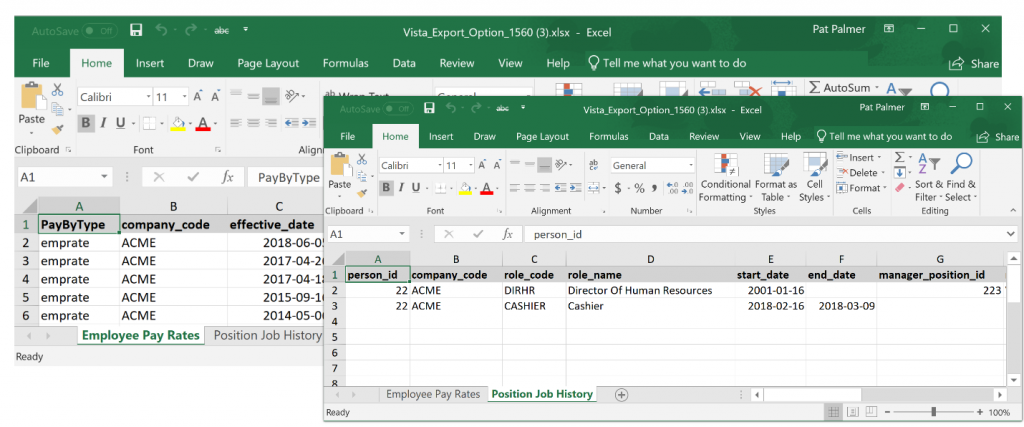Click Decrease Decimal in the front window
The height and width of the screenshot is (427, 1024).
tap(687, 189)
